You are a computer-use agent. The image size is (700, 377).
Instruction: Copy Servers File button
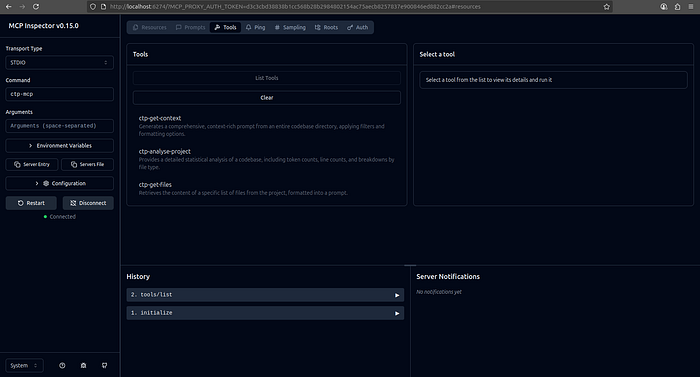(88, 164)
